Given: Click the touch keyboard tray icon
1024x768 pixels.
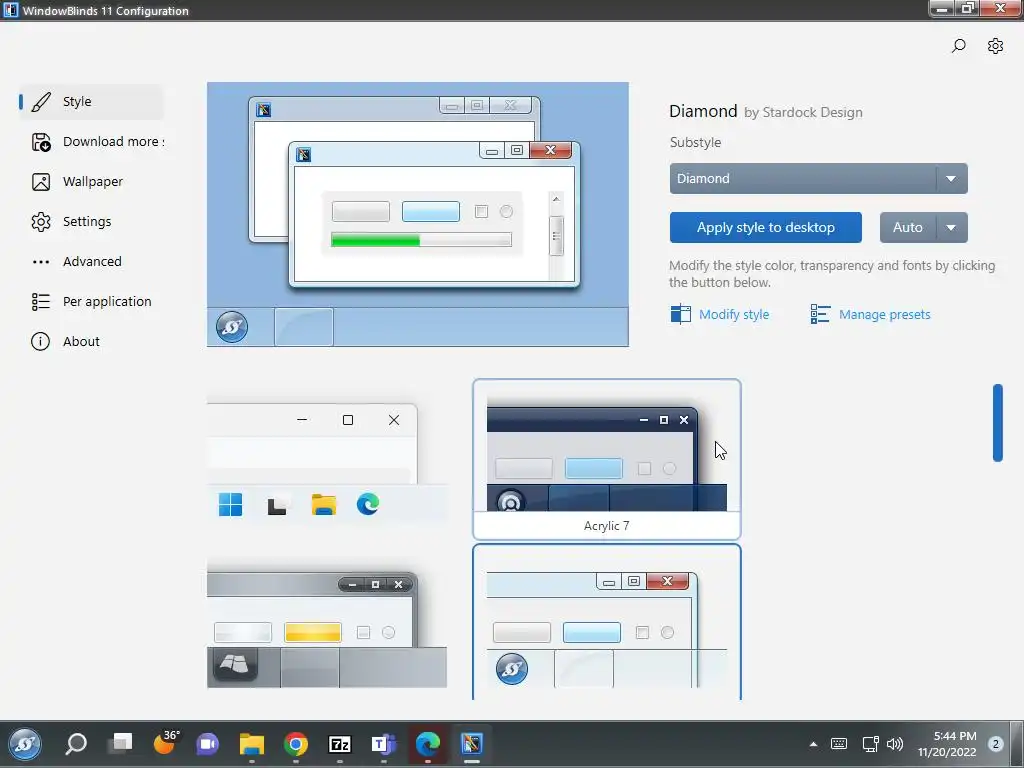Looking at the screenshot, I should tap(839, 744).
